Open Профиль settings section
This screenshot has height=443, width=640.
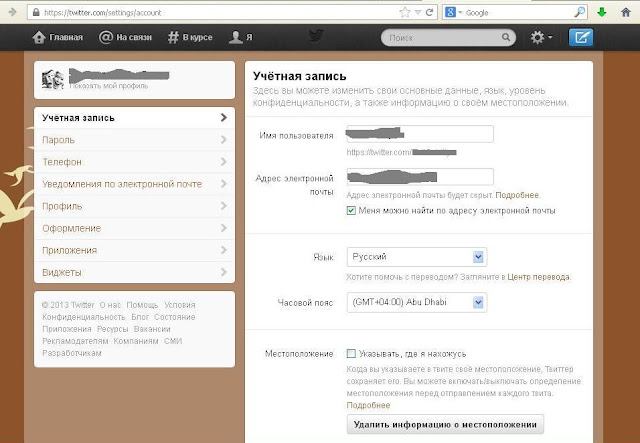point(134,206)
